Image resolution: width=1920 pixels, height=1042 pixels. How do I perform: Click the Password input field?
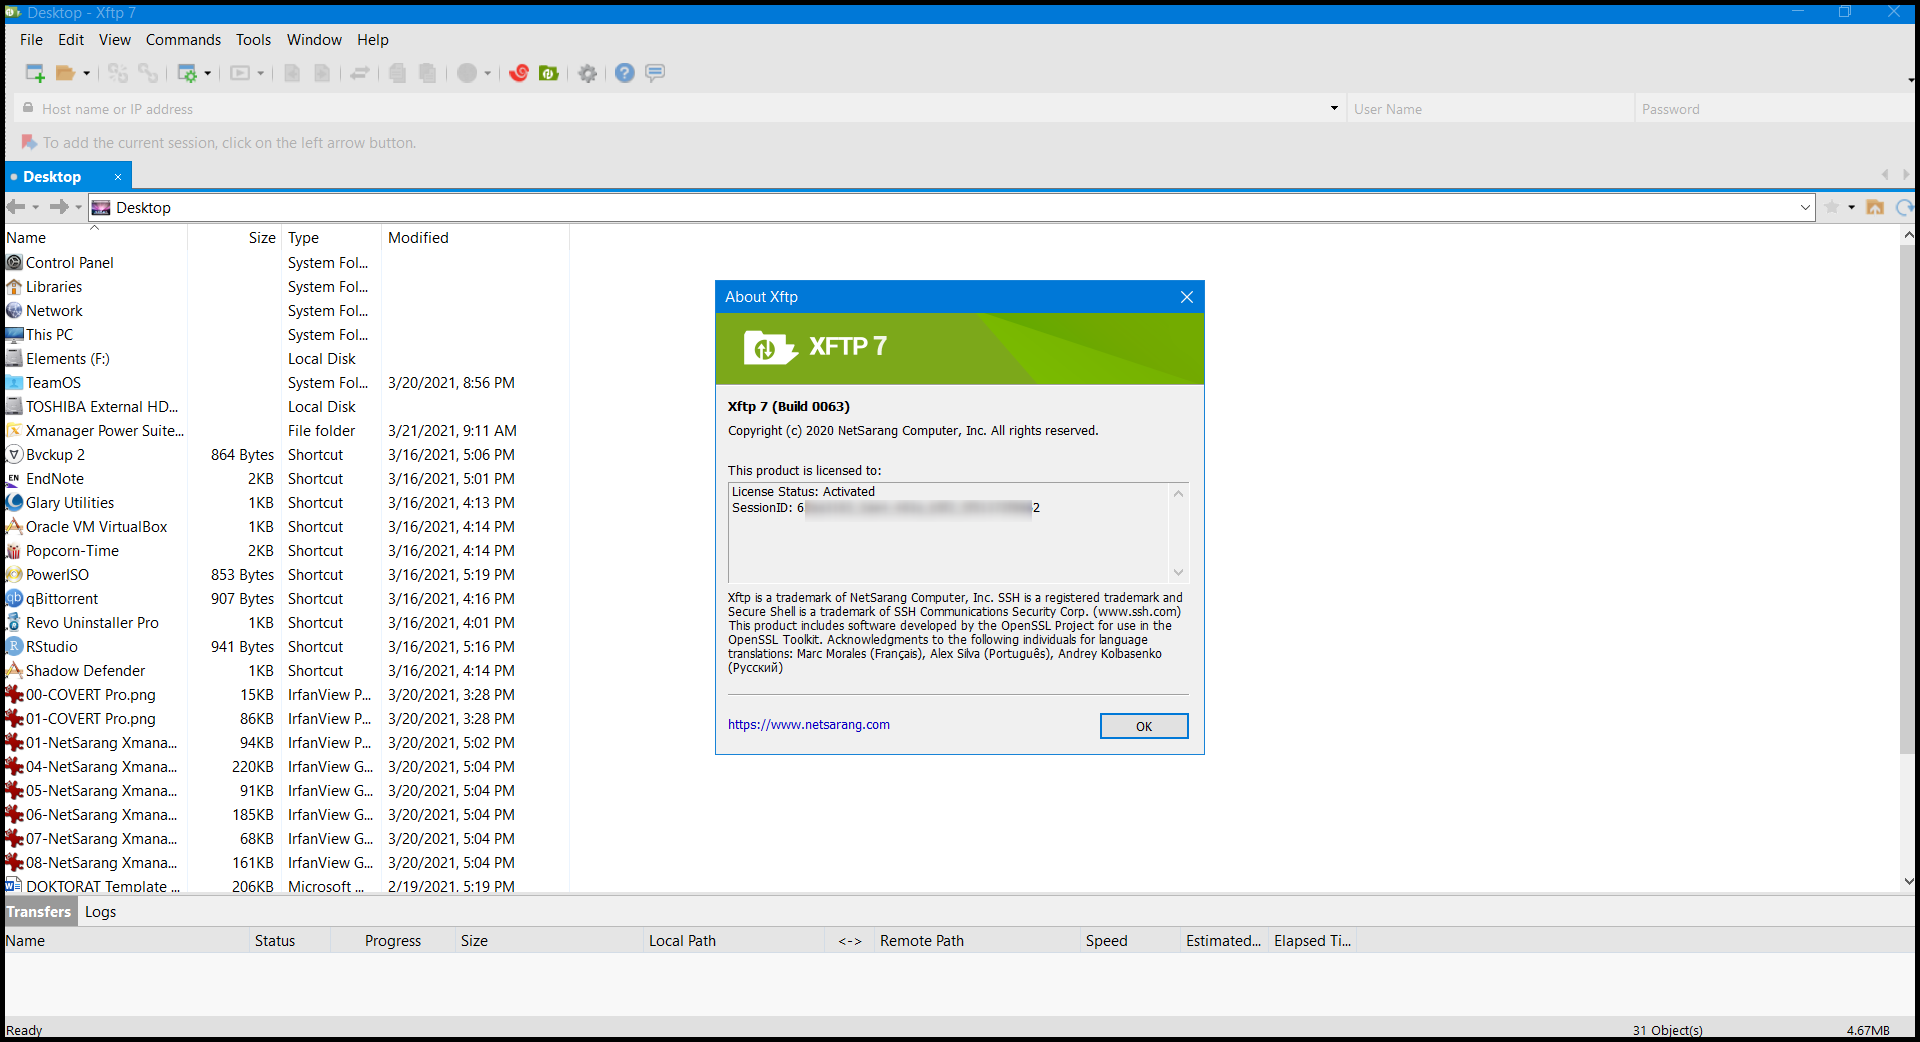tap(1774, 109)
